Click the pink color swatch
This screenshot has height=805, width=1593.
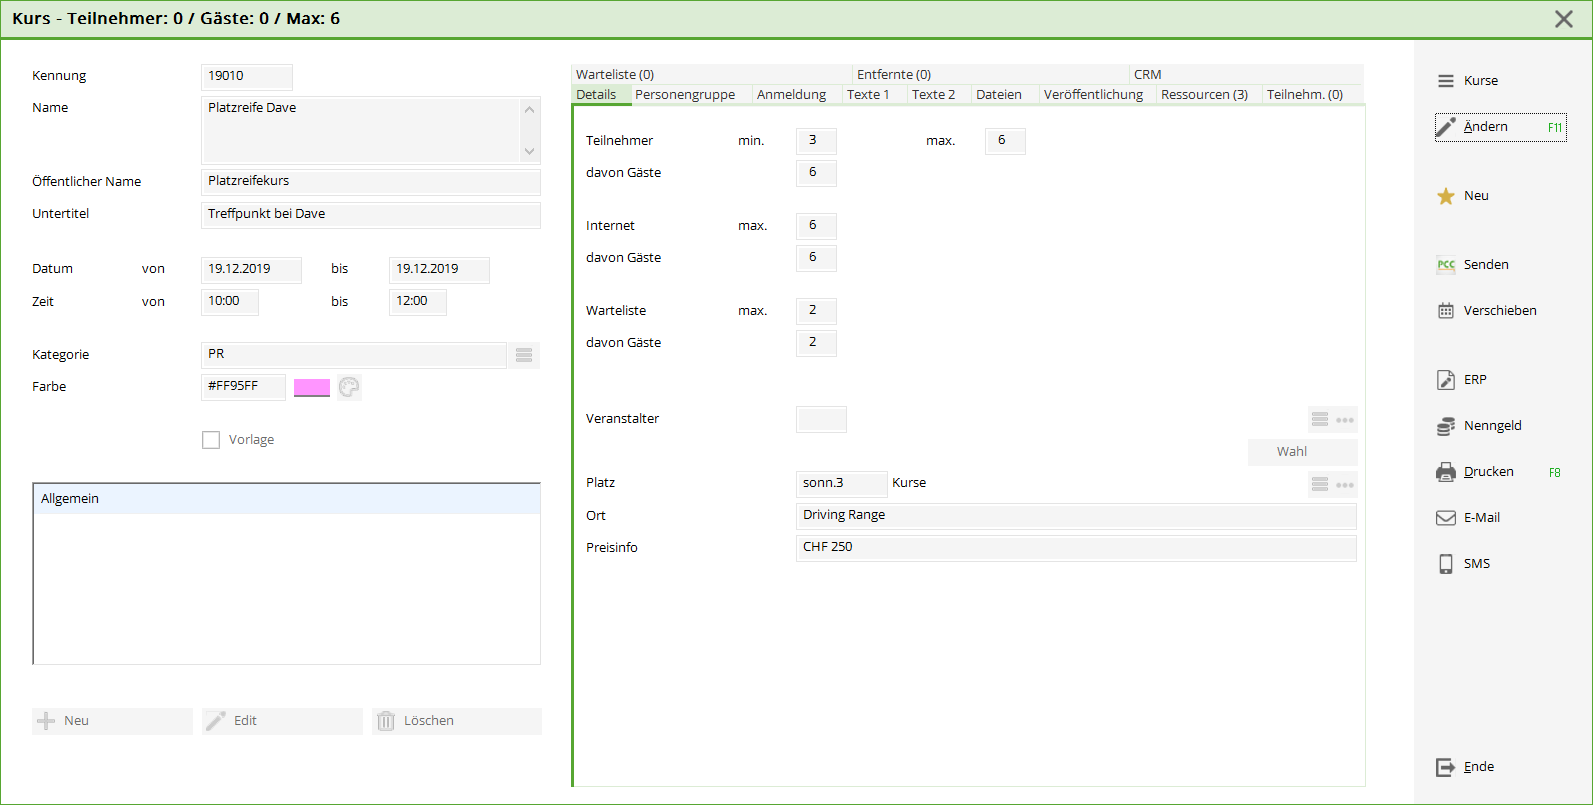point(312,387)
